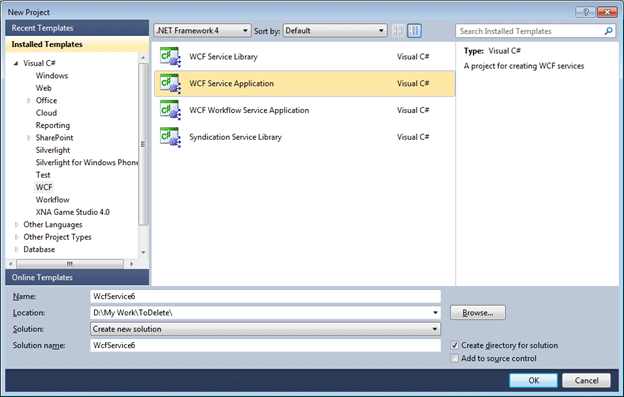The height and width of the screenshot is (397, 624).
Task: Select the Web template category
Action: [43, 88]
